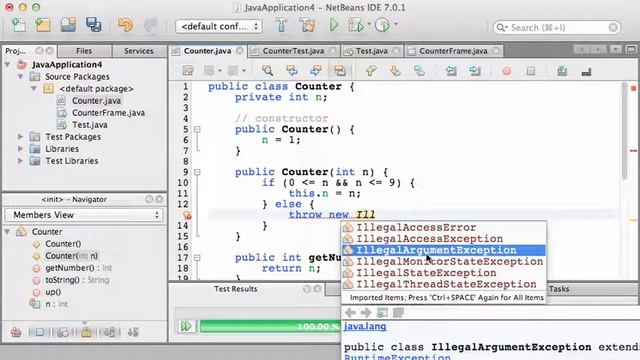Expand the Test Libraries node
The width and height of the screenshot is (640, 360).
pos(20,161)
